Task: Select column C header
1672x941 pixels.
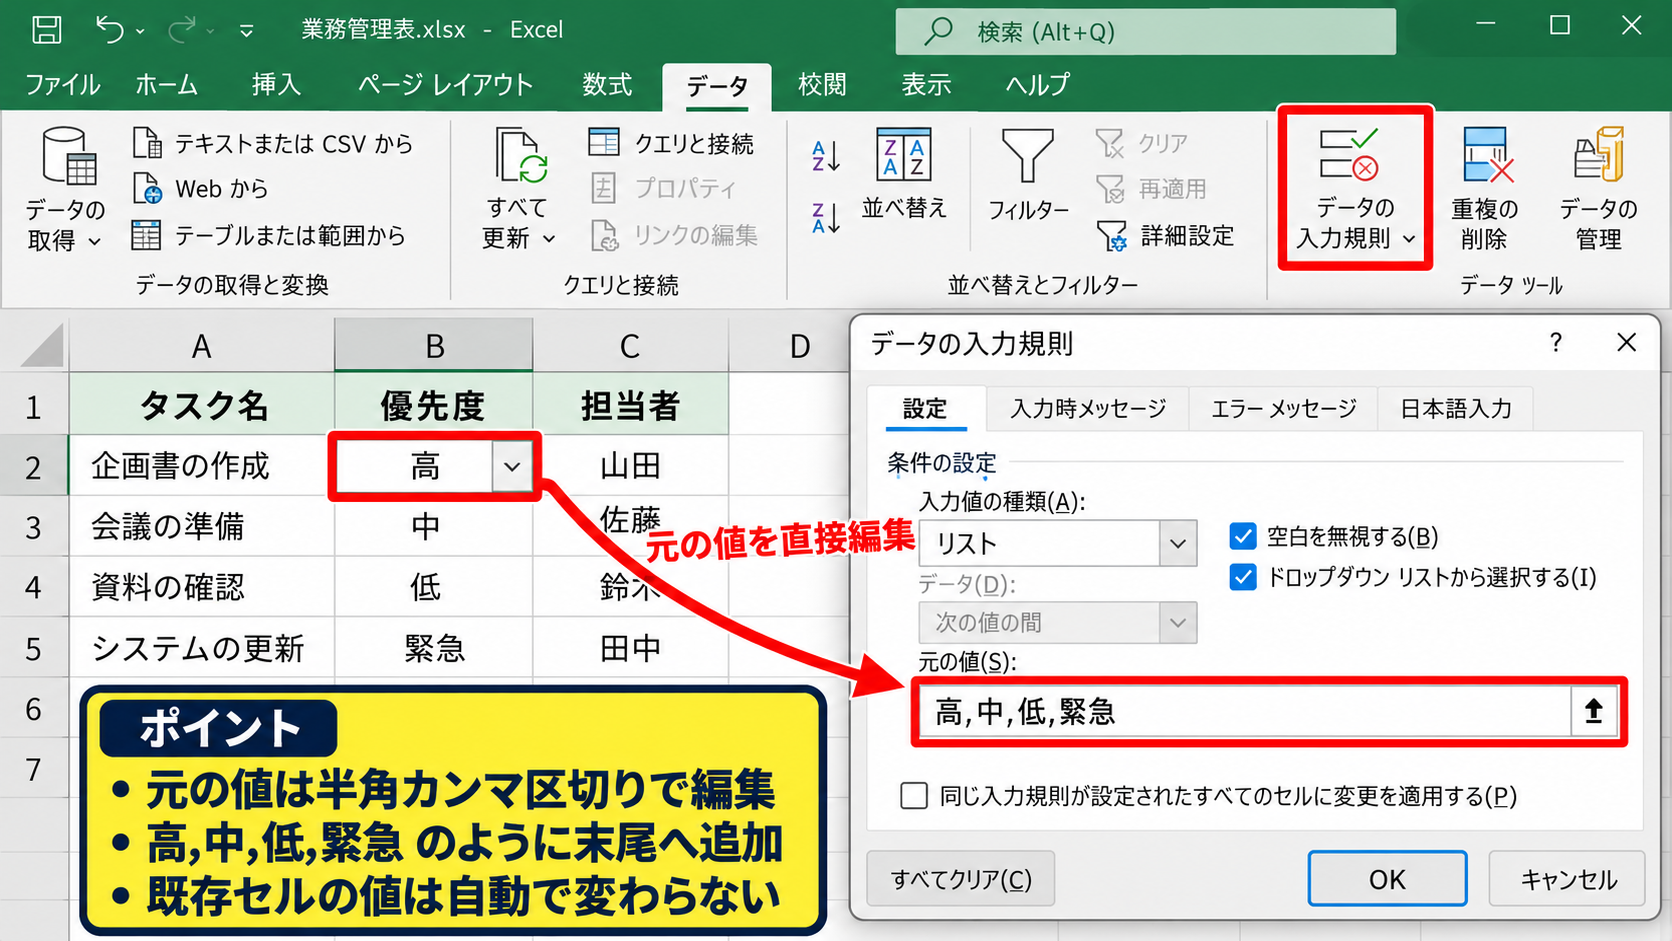Action: point(630,346)
